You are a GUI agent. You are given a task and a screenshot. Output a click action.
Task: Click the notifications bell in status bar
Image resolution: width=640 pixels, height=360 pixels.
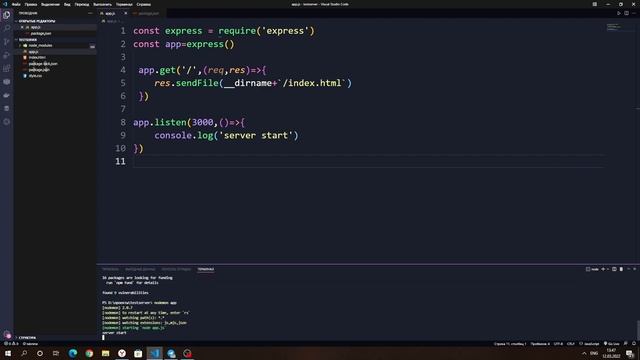click(634, 344)
